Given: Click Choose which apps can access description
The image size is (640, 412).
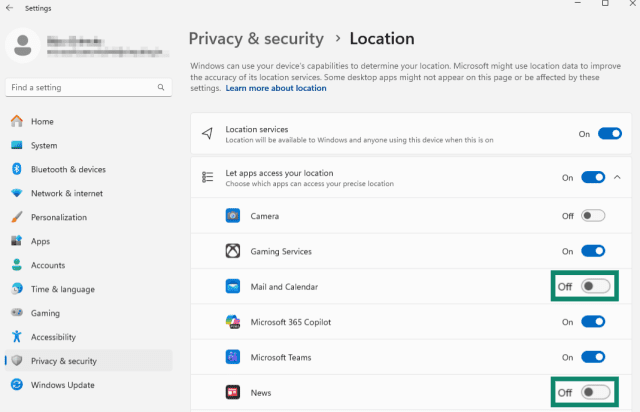Looking at the screenshot, I should [310, 184].
